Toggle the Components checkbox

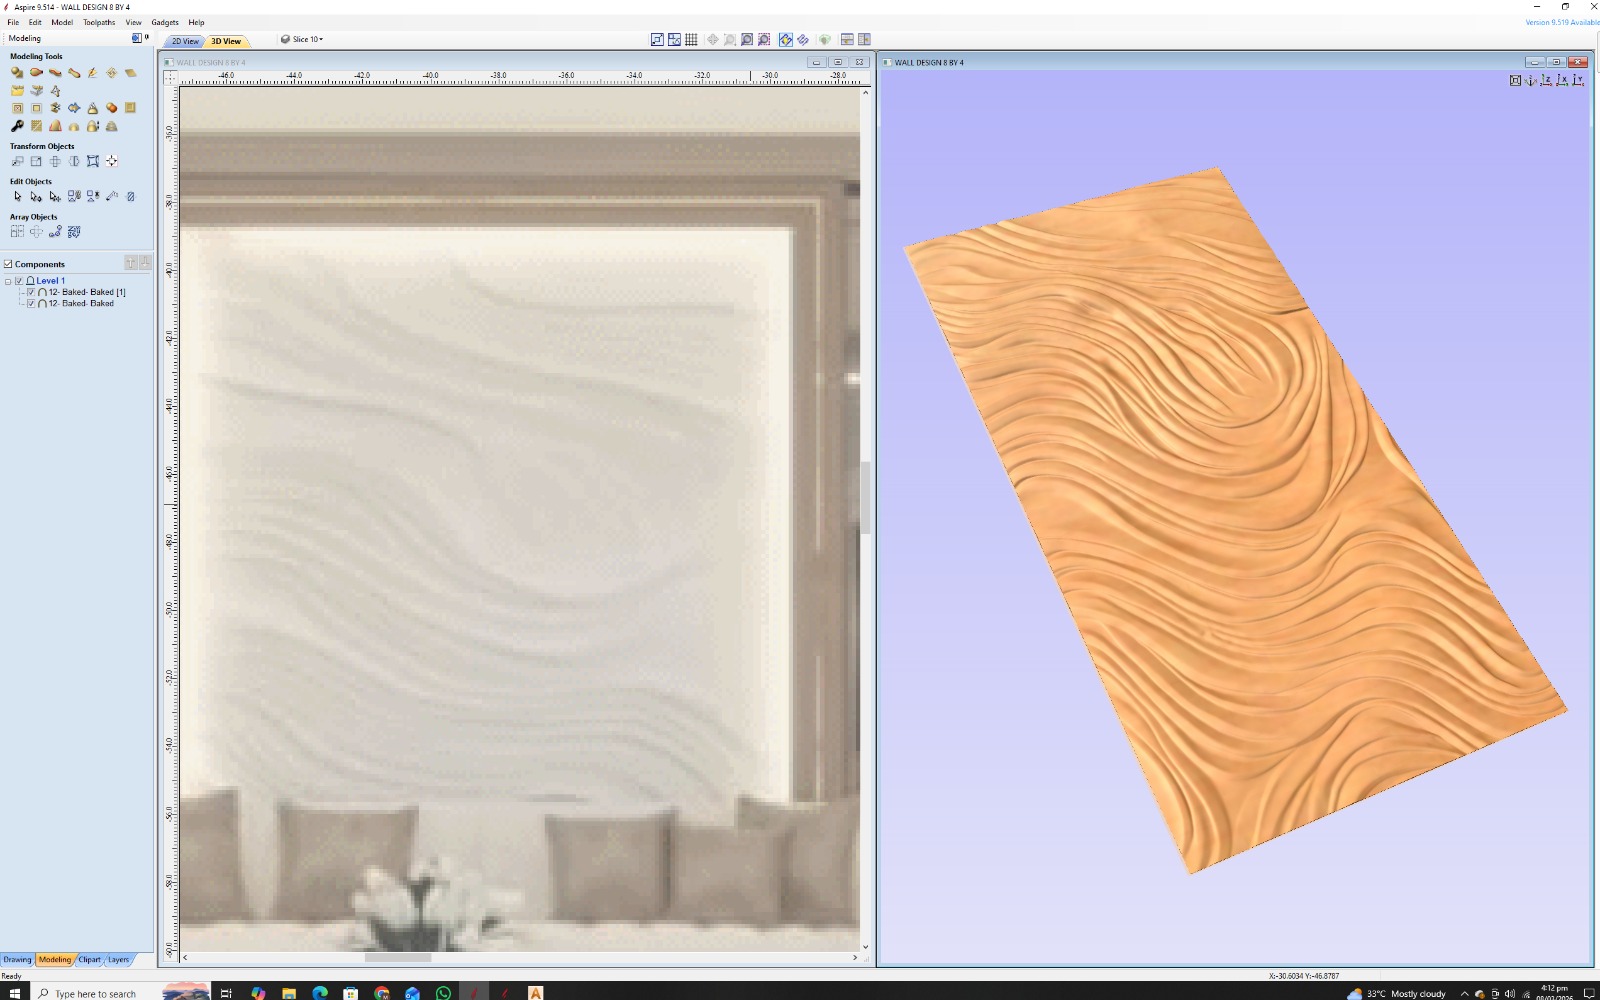pyautogui.click(x=8, y=264)
